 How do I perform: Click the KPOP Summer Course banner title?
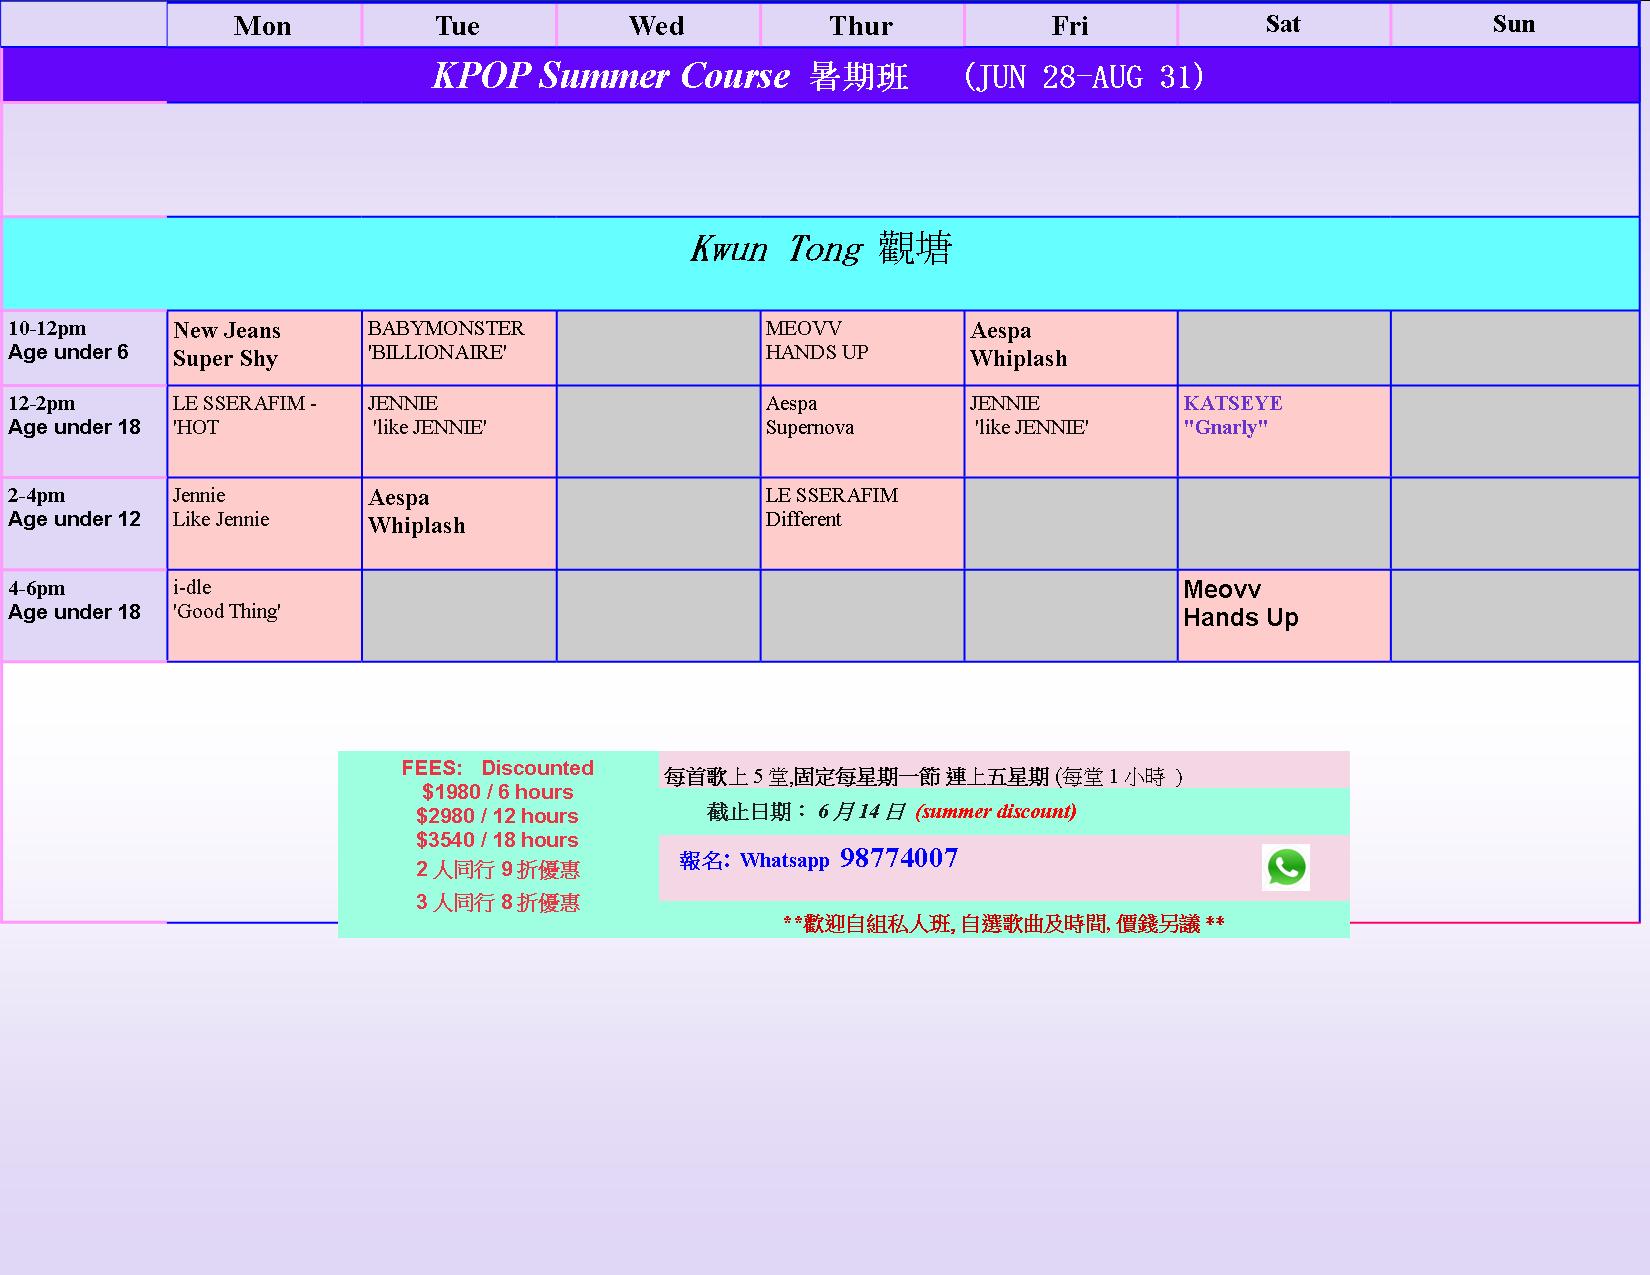point(819,76)
